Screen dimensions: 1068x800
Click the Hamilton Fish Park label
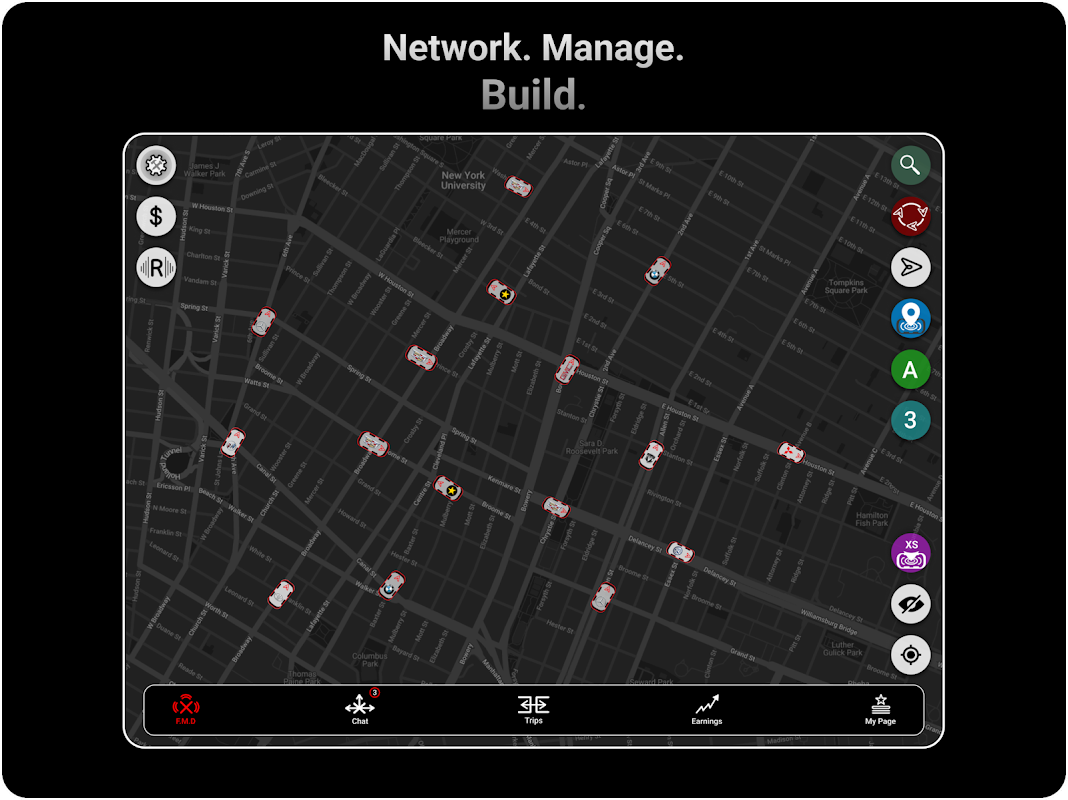point(872,519)
